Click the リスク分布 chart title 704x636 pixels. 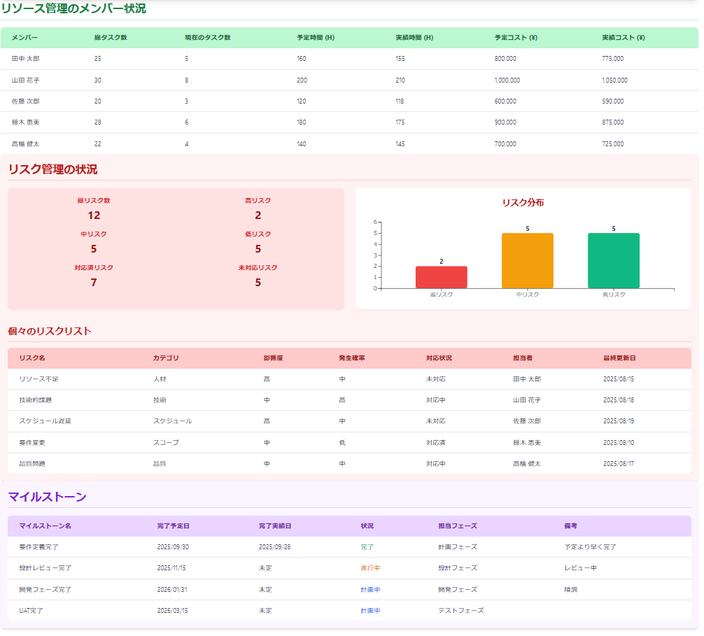coord(523,203)
